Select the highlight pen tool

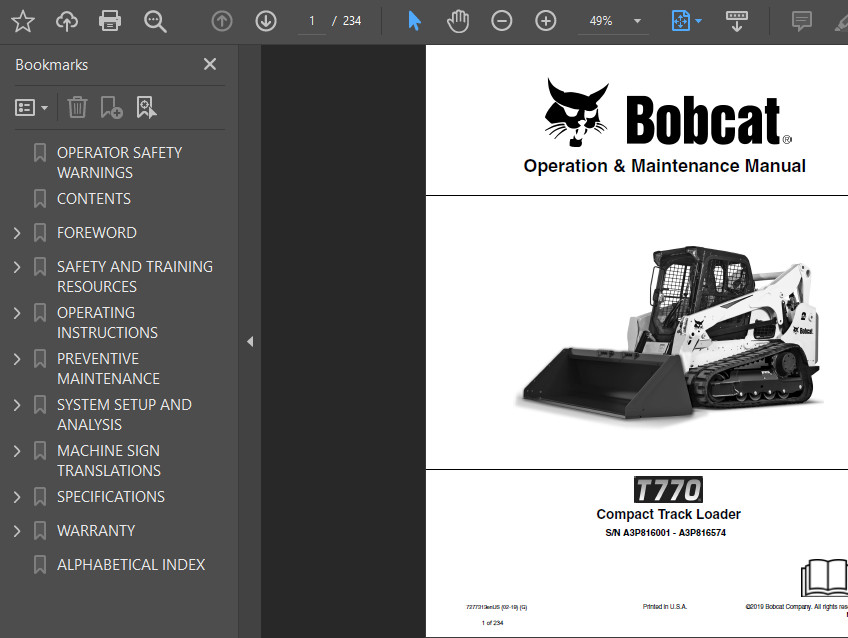[x=841, y=22]
